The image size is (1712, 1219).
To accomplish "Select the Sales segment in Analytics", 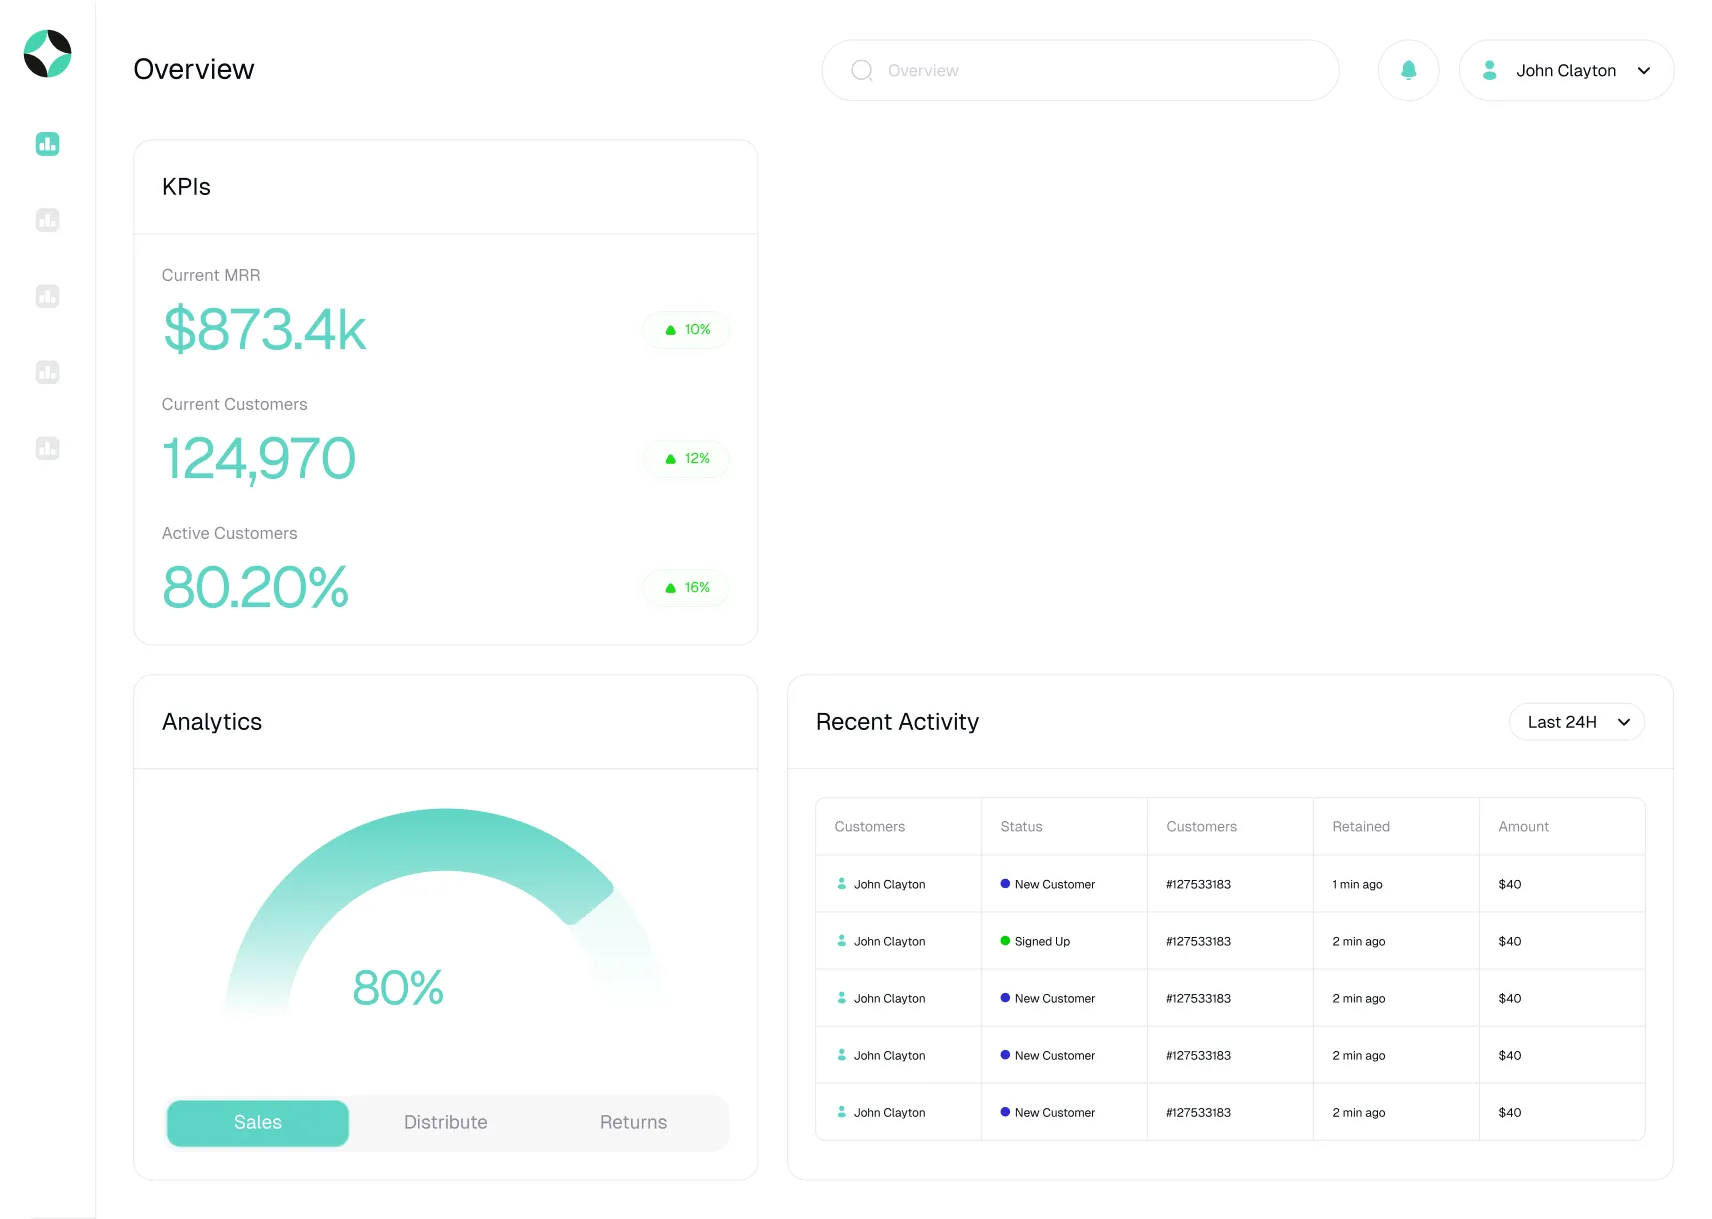I will [x=258, y=1123].
